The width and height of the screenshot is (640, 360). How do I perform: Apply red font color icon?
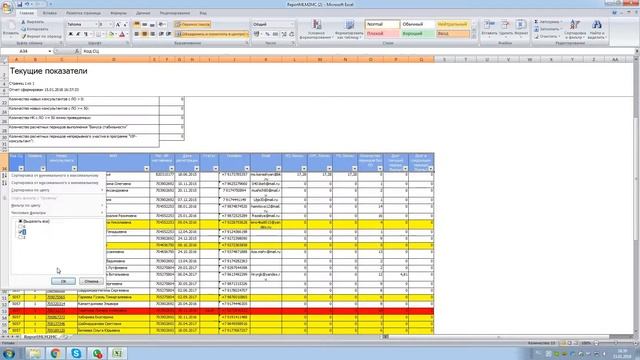click(x=122, y=34)
